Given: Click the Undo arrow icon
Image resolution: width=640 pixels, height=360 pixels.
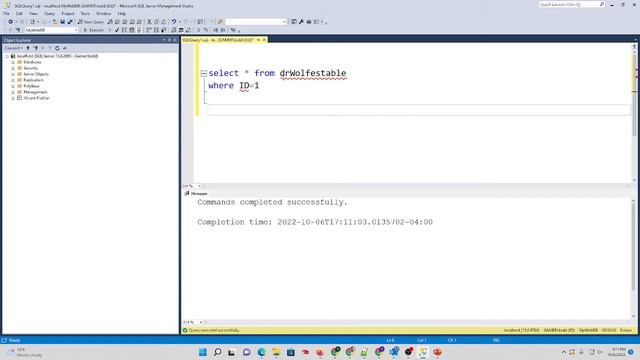Looking at the screenshot, I should tap(174, 22).
